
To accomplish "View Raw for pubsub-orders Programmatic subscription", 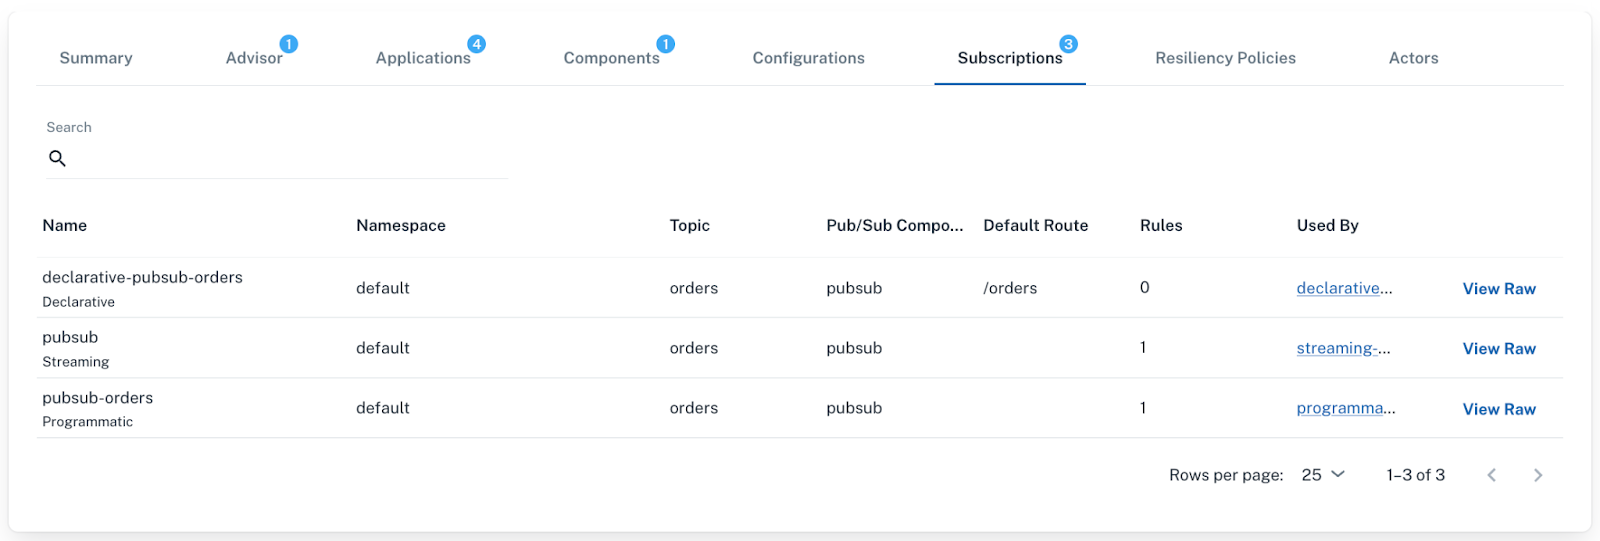I will tap(1499, 409).
